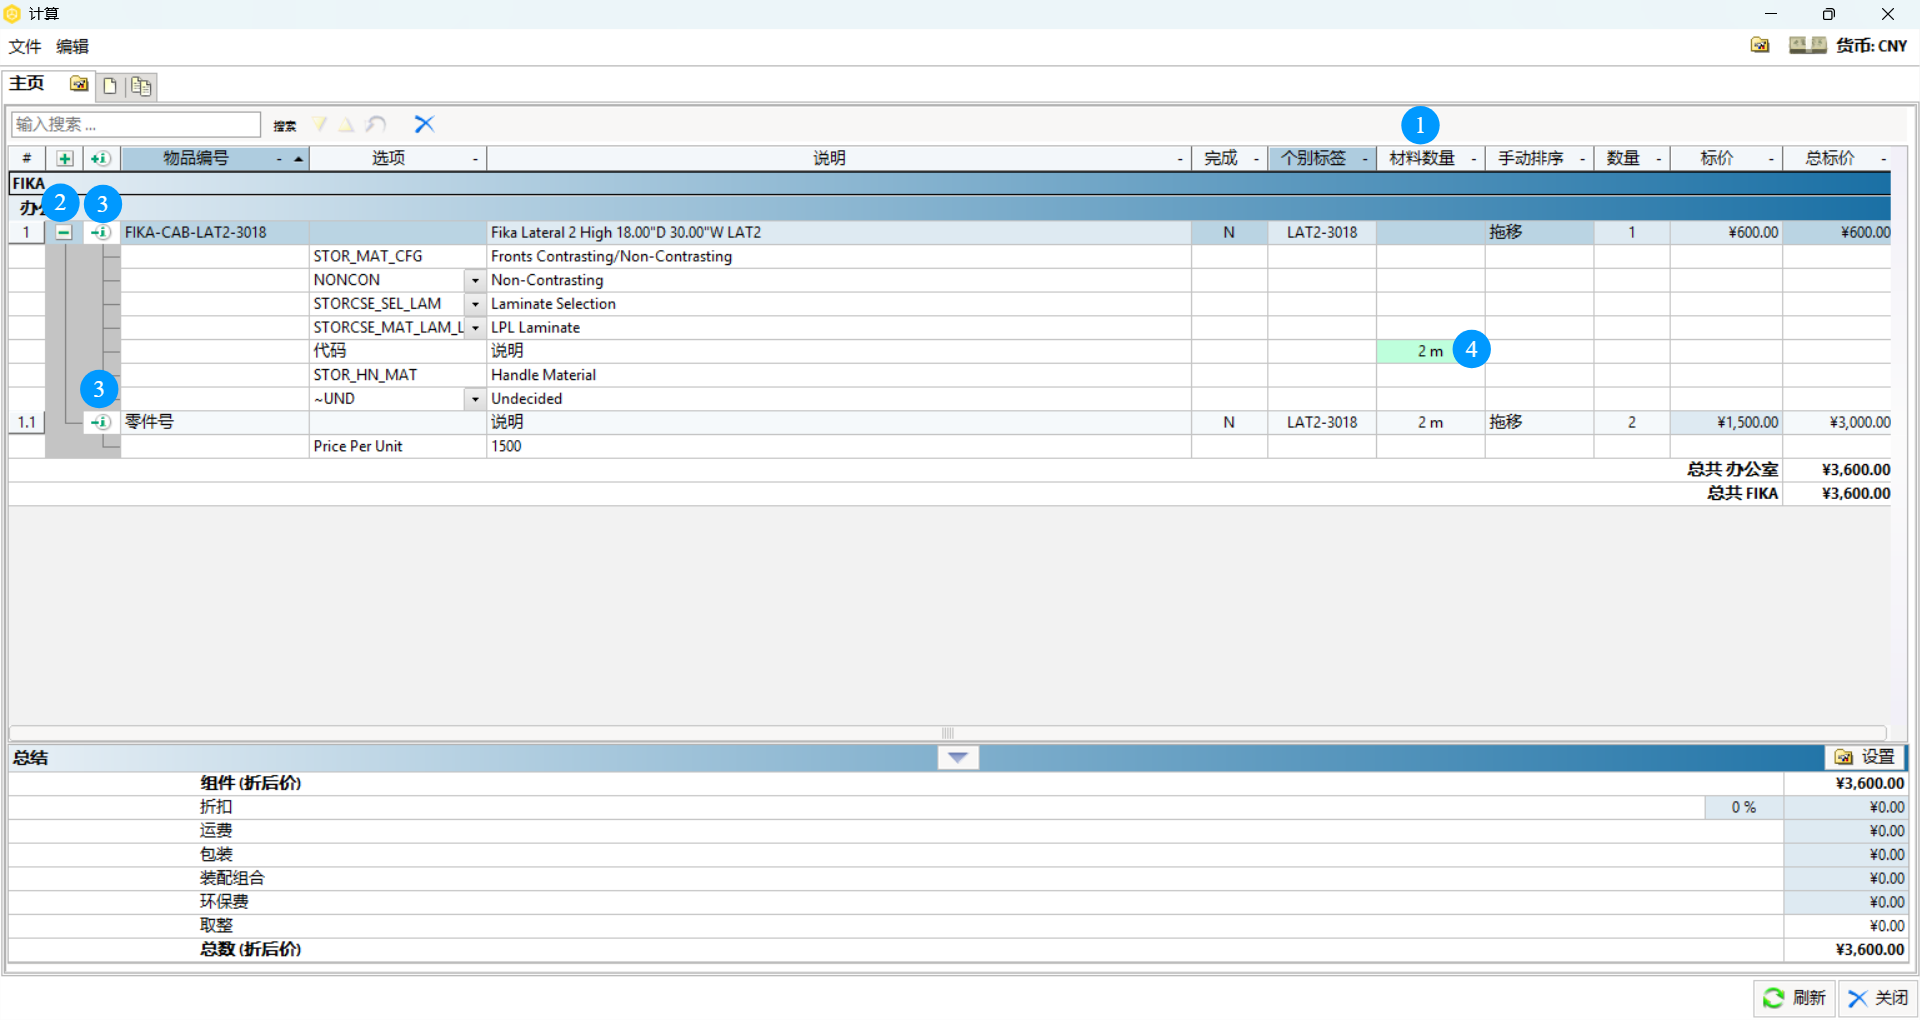Click the green plus expand-all header icon
The image size is (1920, 1020).
click(x=65, y=158)
